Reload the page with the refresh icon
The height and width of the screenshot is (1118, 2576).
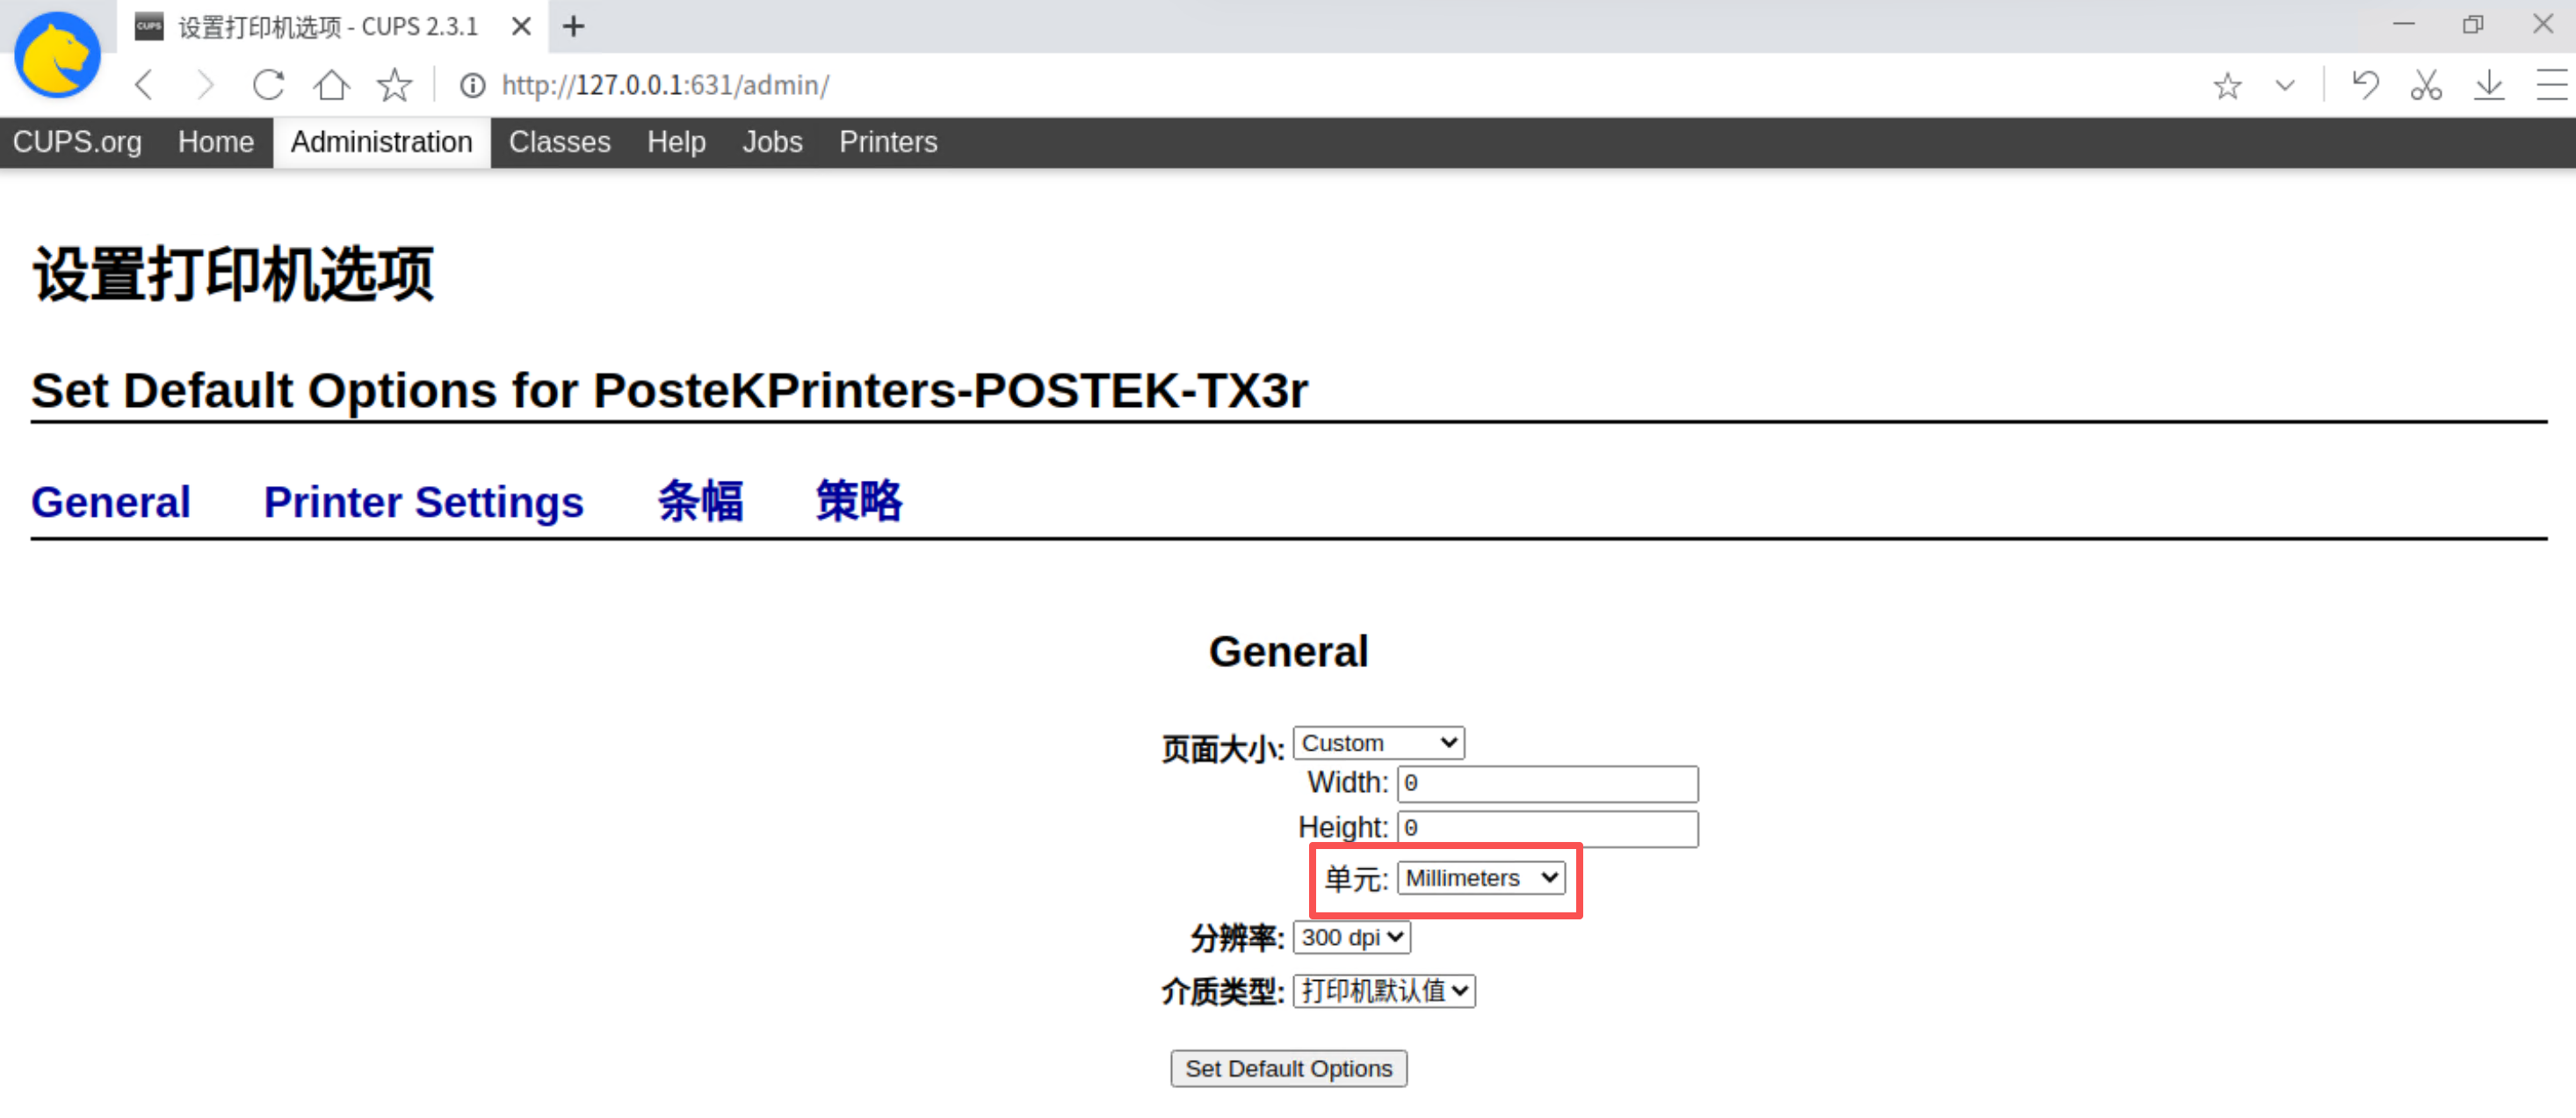tap(268, 85)
